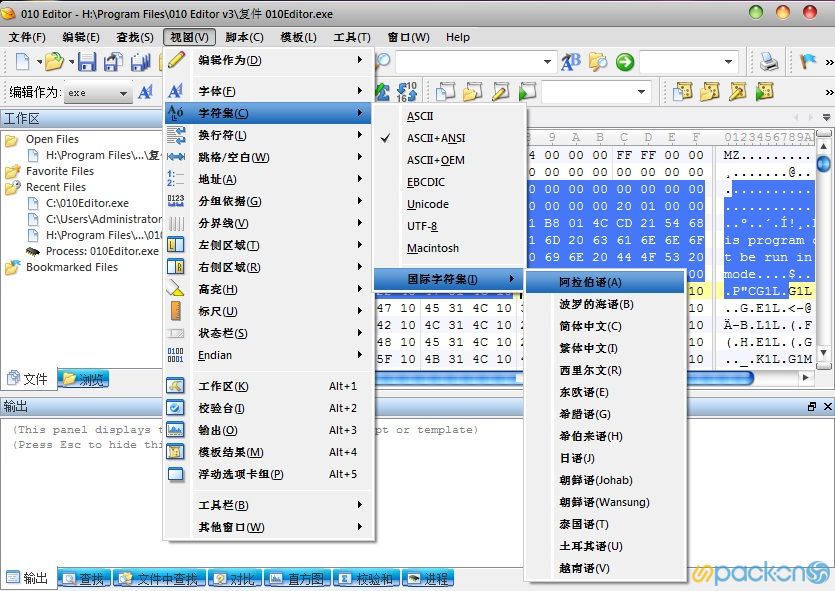Screen dimensions: 835x591
Task: Select Unicode character set
Action: point(450,204)
